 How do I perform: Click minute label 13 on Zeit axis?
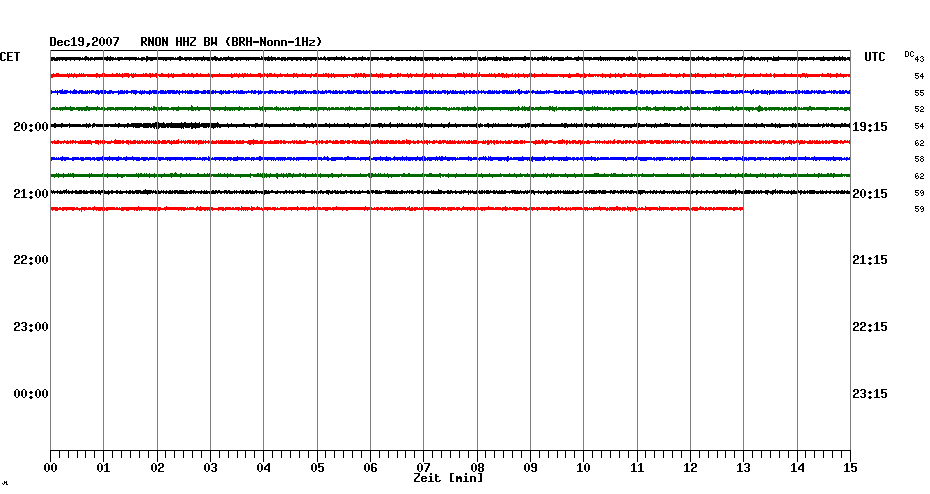click(x=743, y=468)
